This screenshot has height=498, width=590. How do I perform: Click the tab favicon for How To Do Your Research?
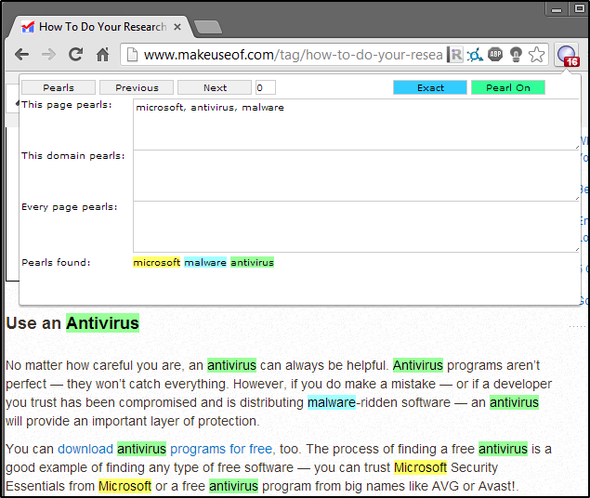[x=27, y=27]
